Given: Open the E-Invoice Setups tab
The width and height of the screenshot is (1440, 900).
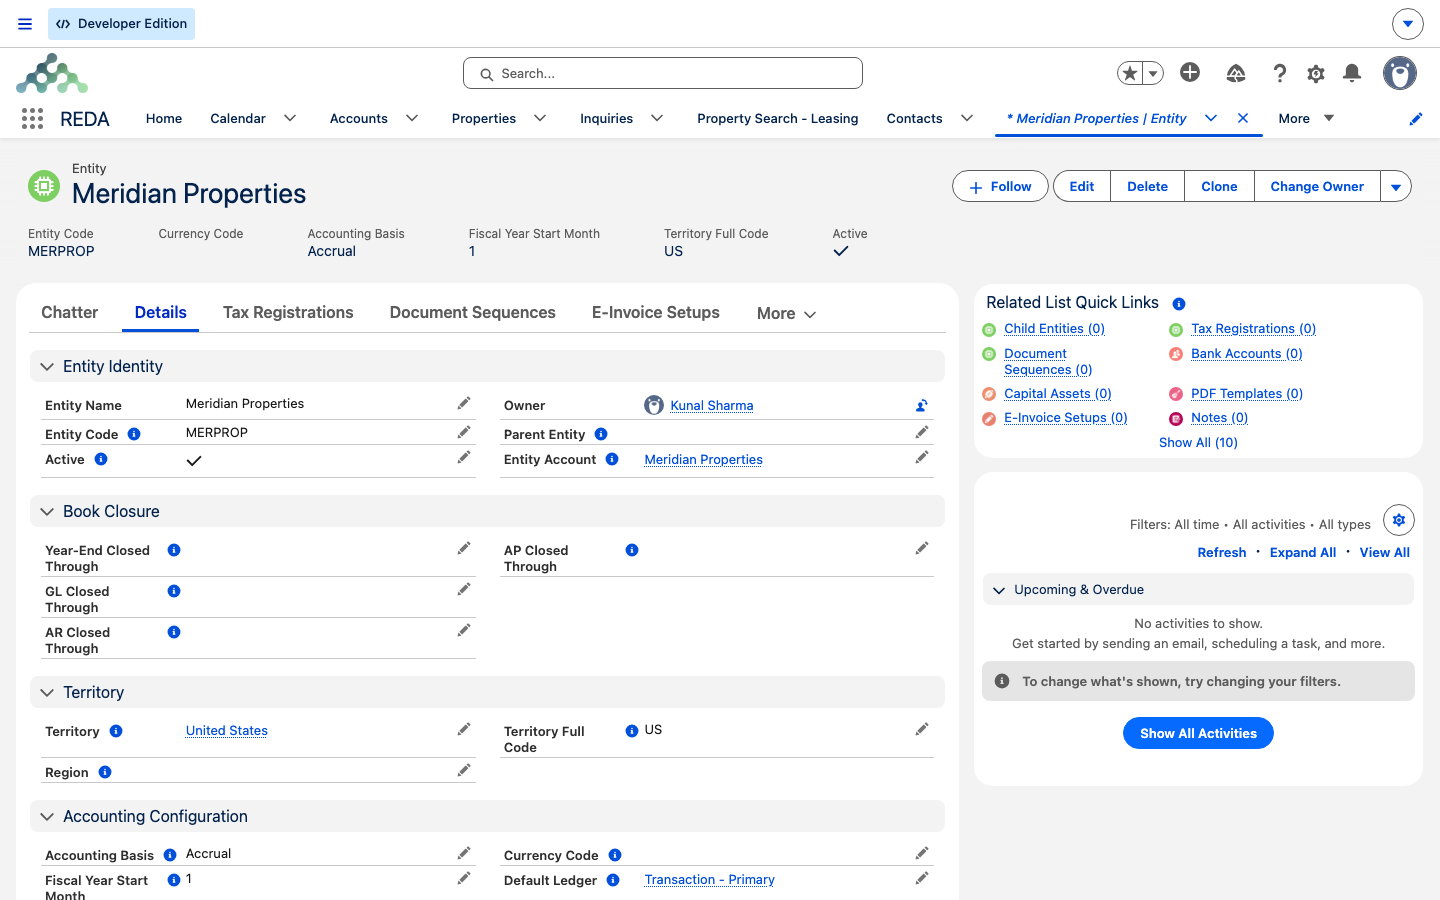Looking at the screenshot, I should coord(656,312).
